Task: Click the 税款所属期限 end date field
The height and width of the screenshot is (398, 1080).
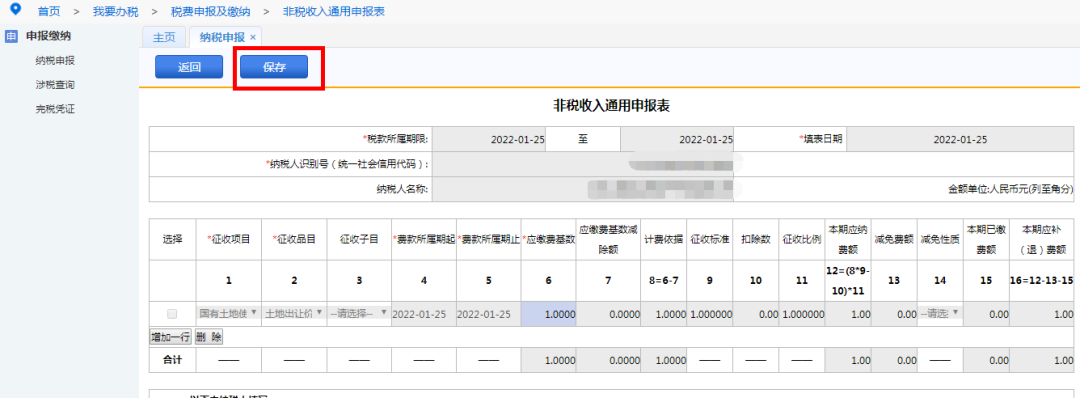Action: (x=677, y=139)
